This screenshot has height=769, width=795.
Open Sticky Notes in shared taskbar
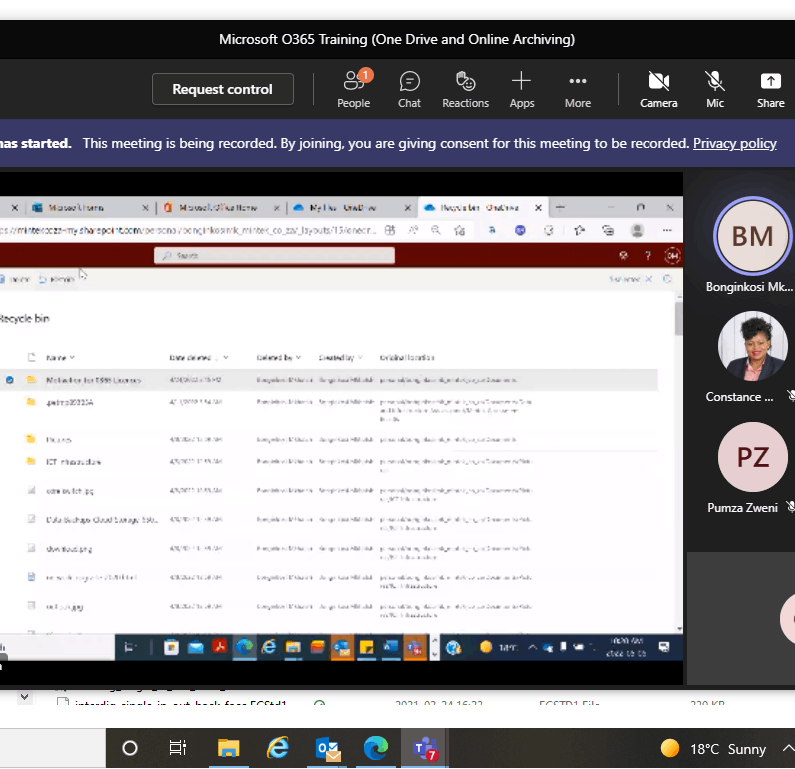pyautogui.click(x=366, y=647)
